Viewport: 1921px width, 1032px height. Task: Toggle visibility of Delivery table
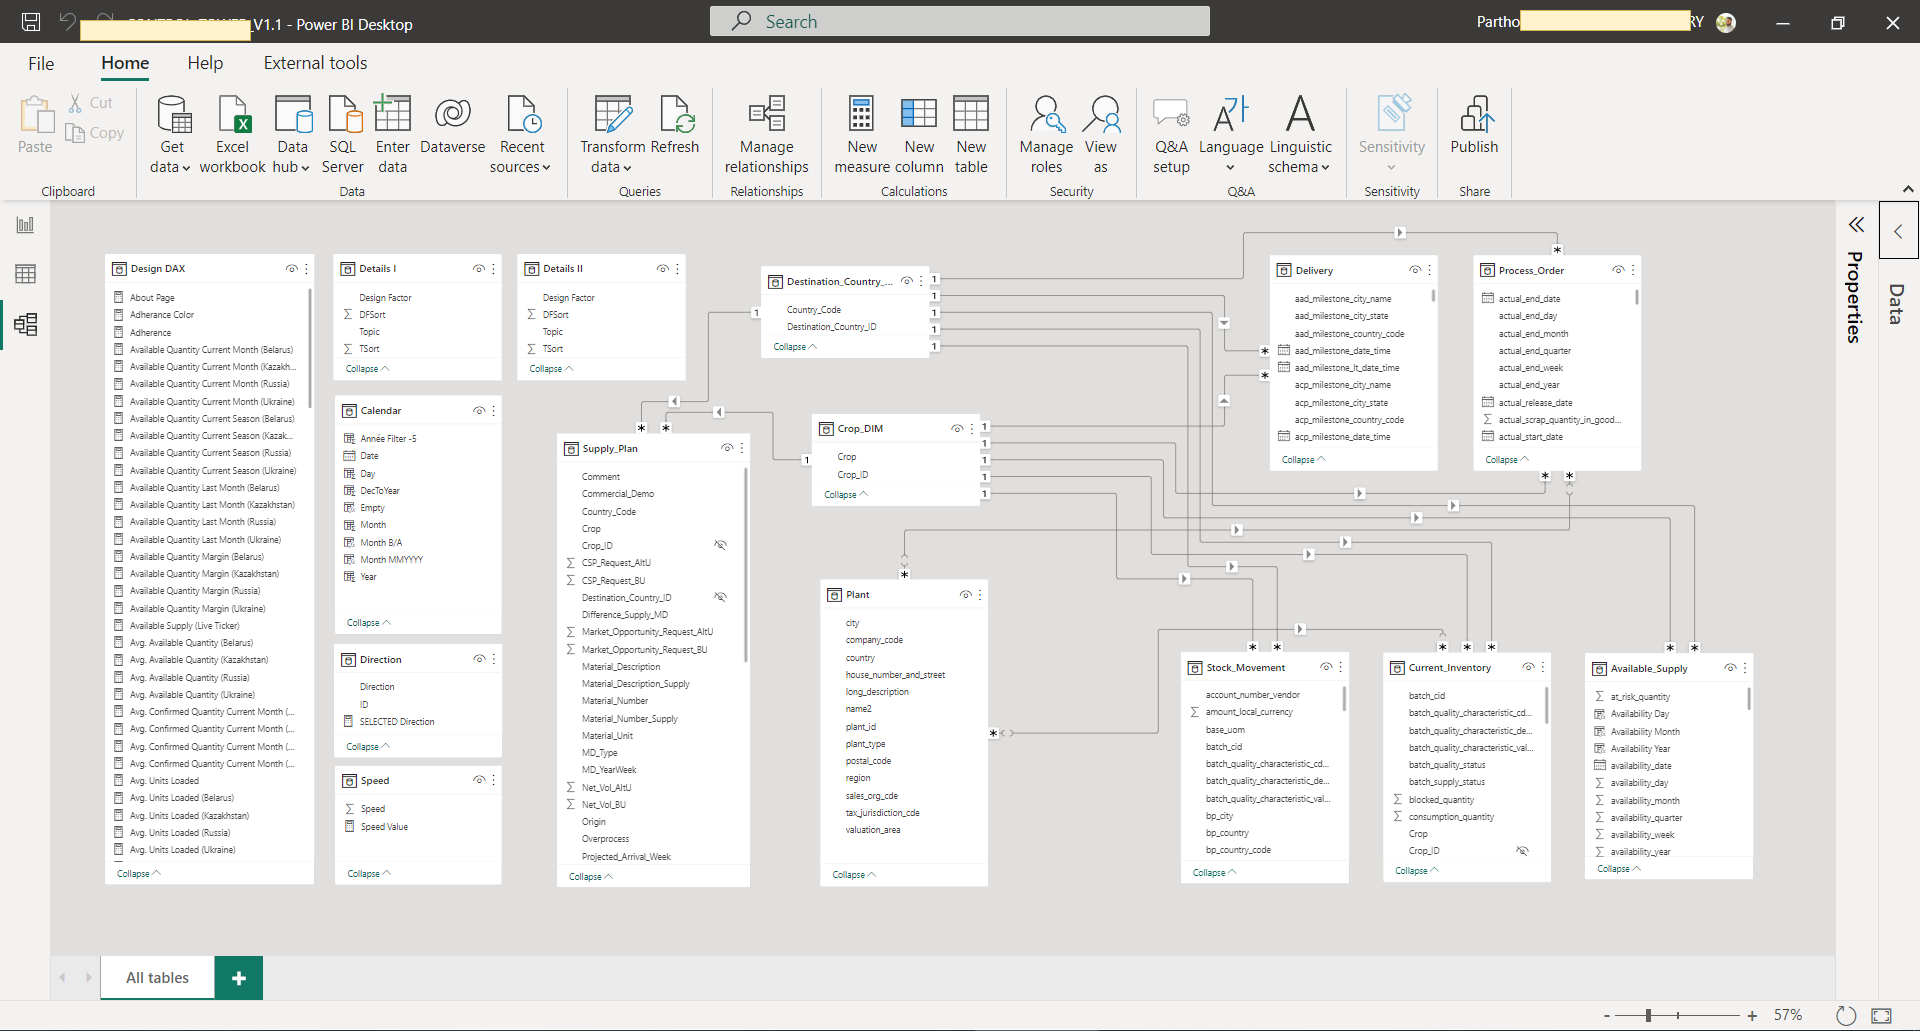(1415, 271)
